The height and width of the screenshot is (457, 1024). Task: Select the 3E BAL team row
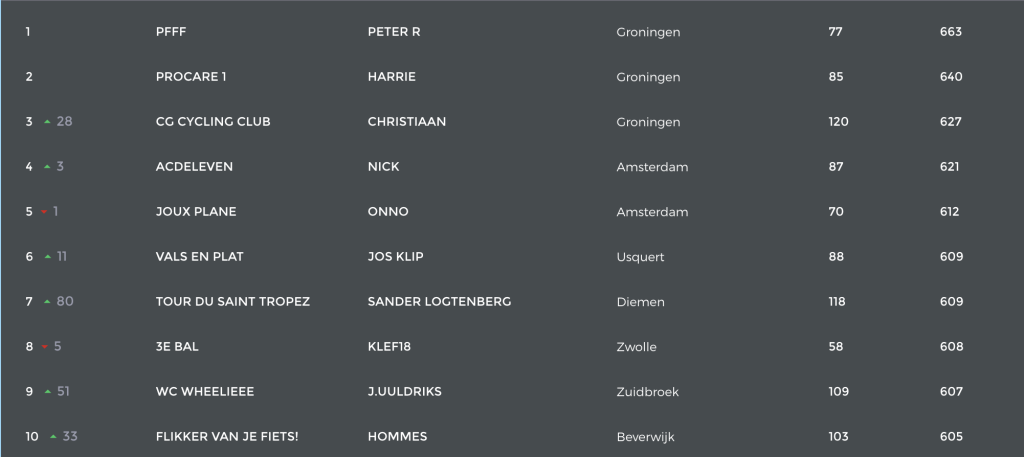pos(512,347)
